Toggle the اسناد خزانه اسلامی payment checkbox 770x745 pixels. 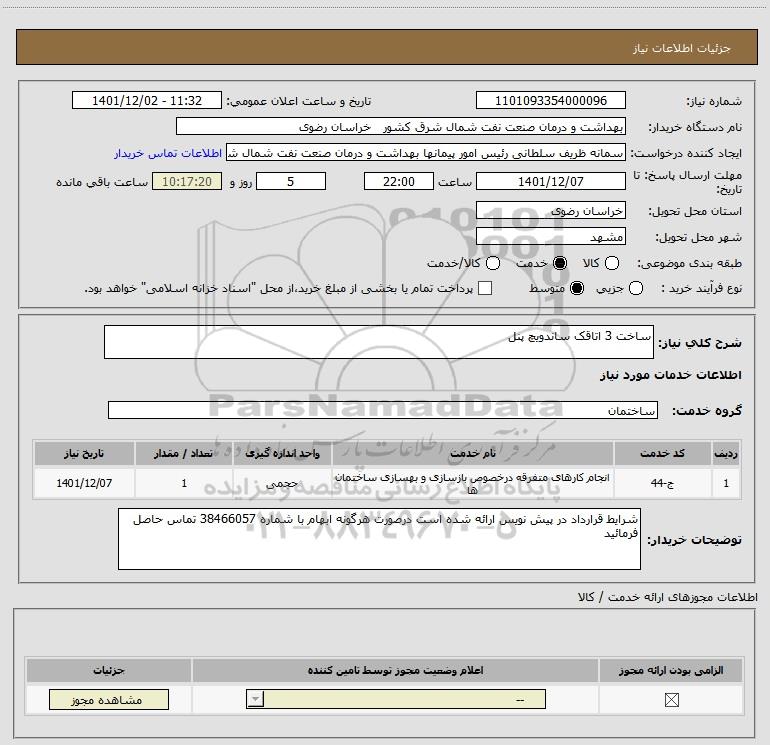[x=485, y=288]
